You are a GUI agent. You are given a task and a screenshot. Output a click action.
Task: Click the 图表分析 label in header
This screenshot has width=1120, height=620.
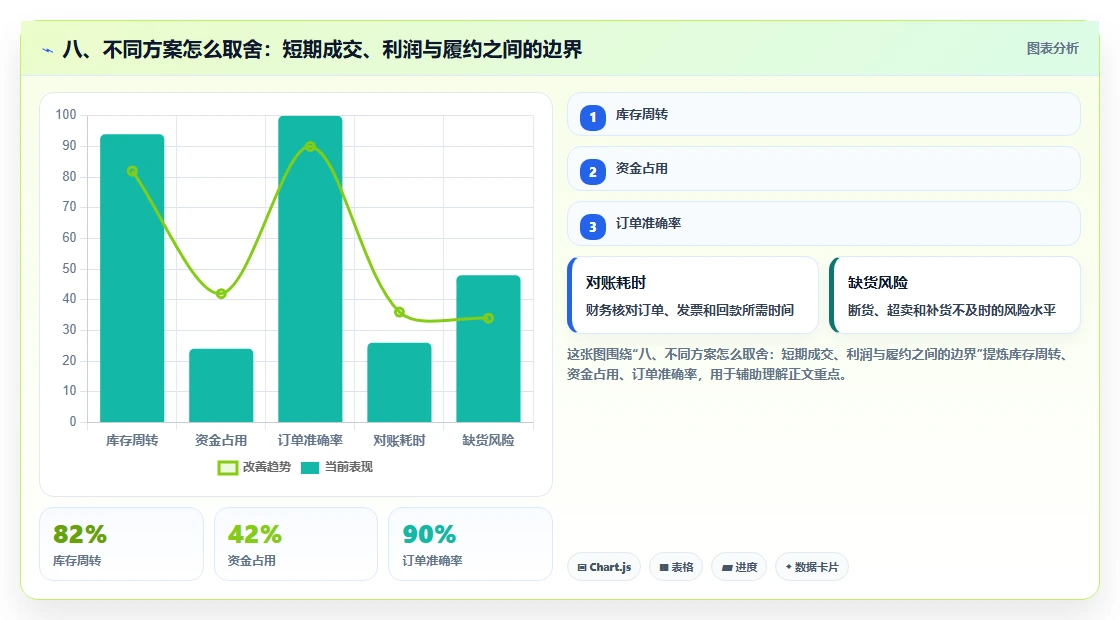tap(1052, 49)
